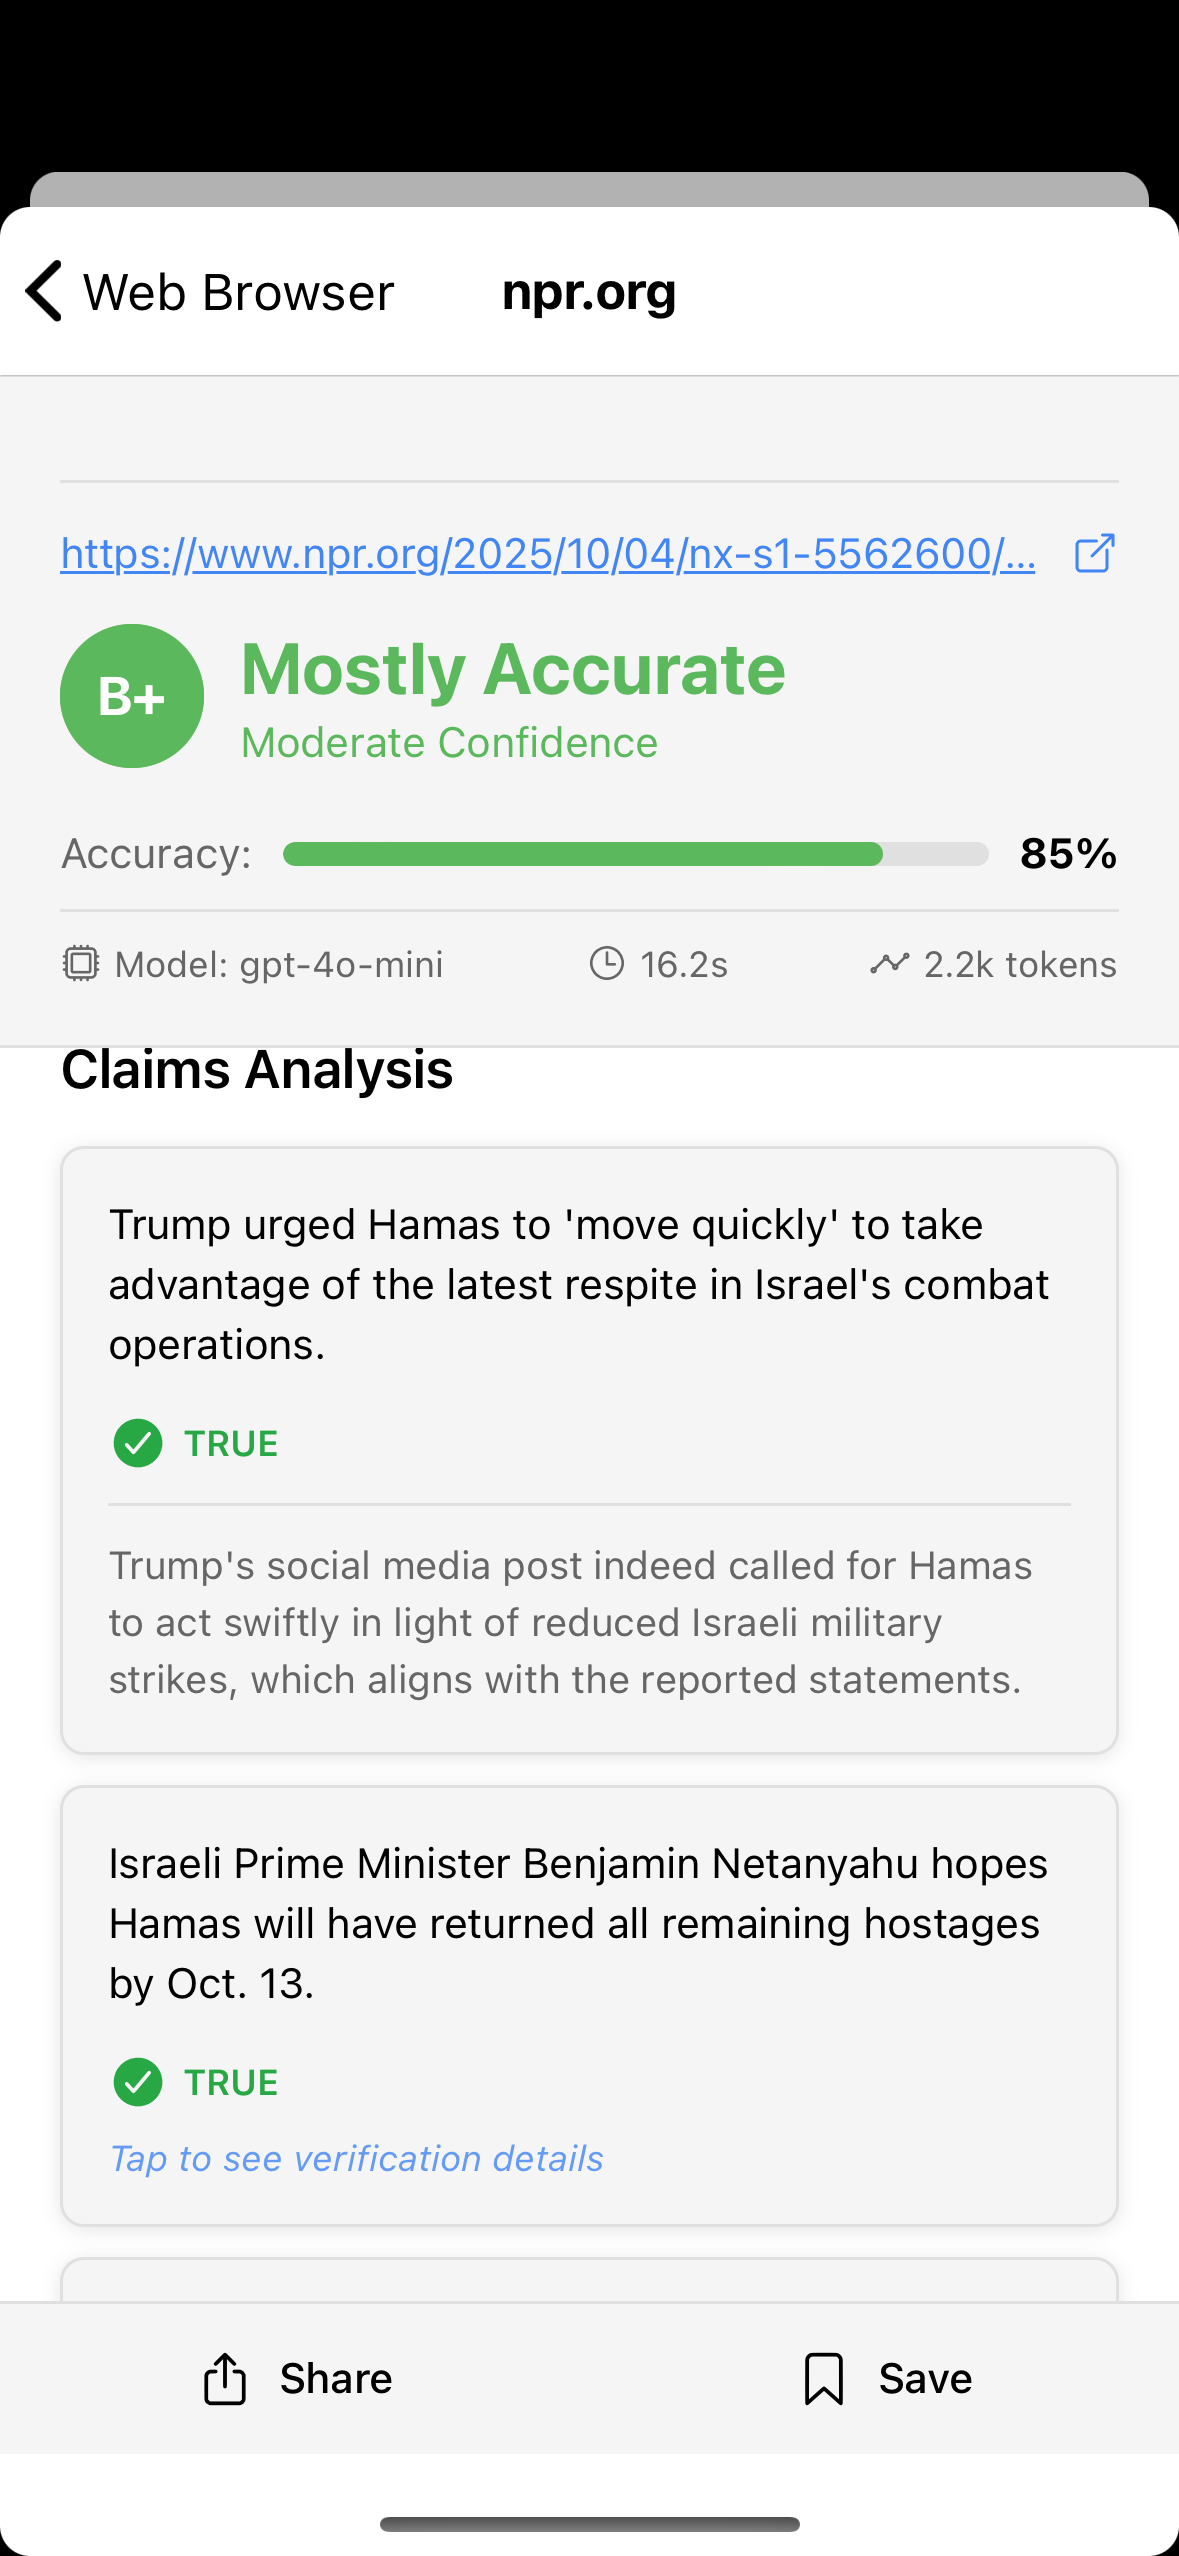Viewport: 1179px width, 2556px height.
Task: Go back to Web Browser
Action: (238, 292)
